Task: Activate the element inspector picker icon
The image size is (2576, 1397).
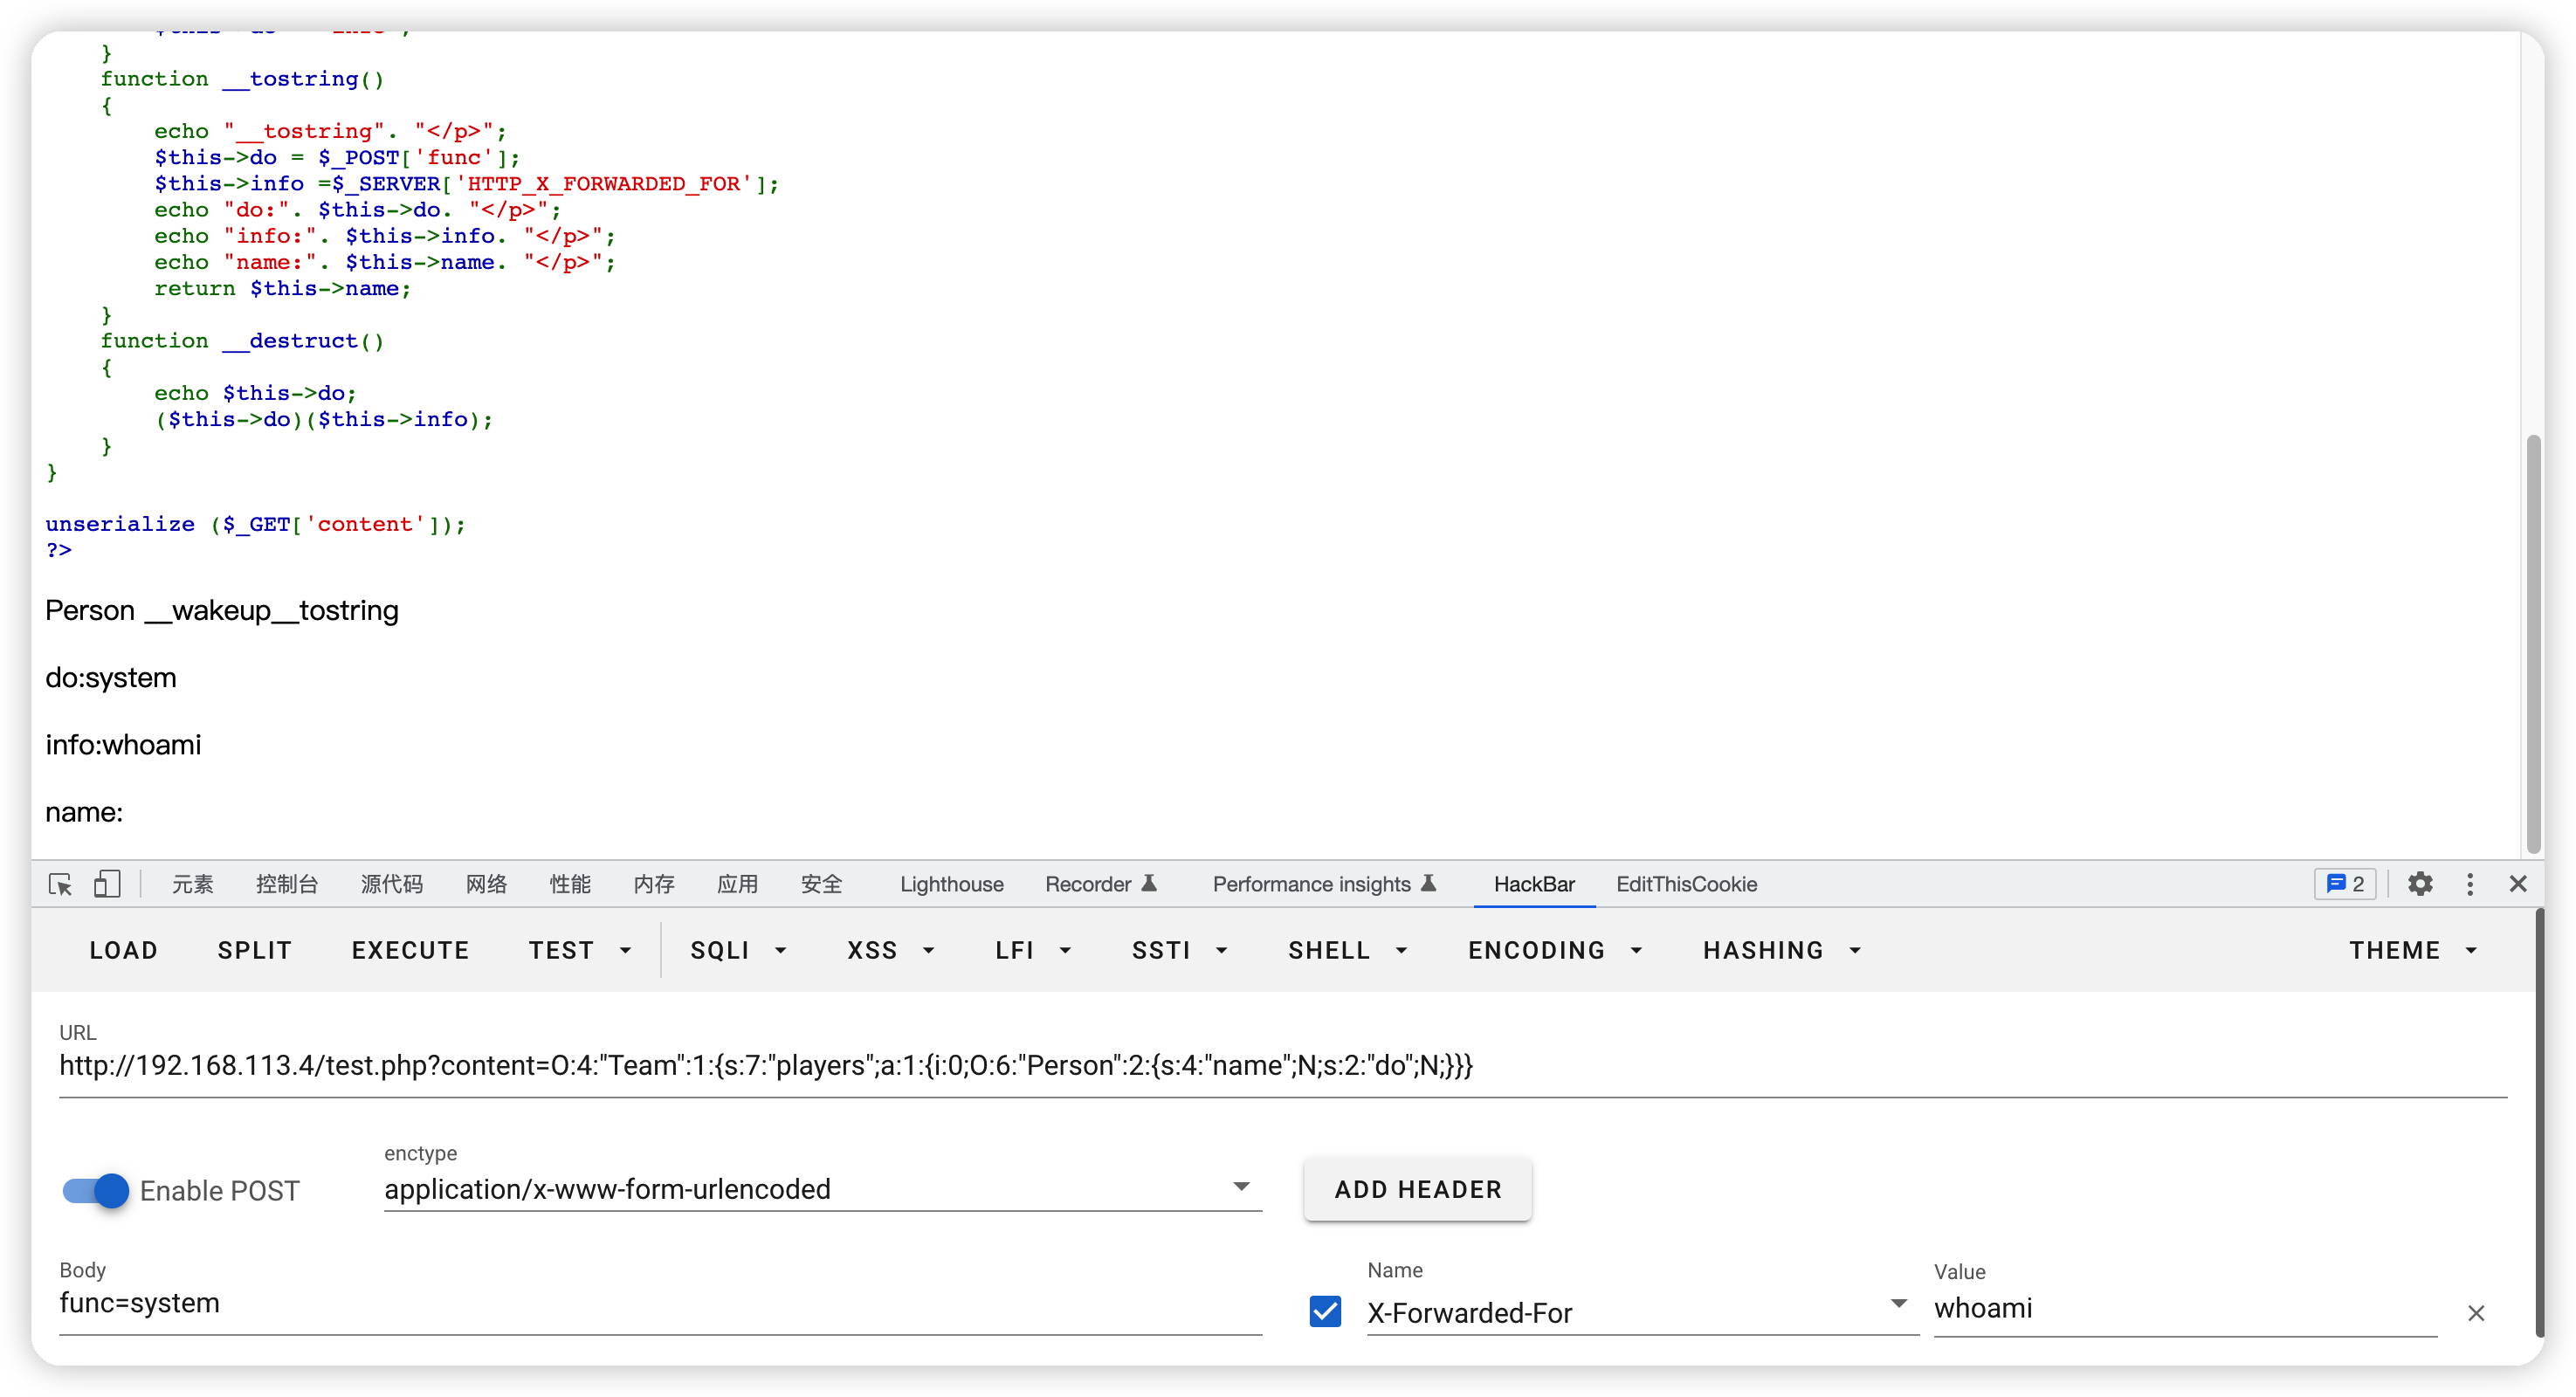Action: [60, 884]
